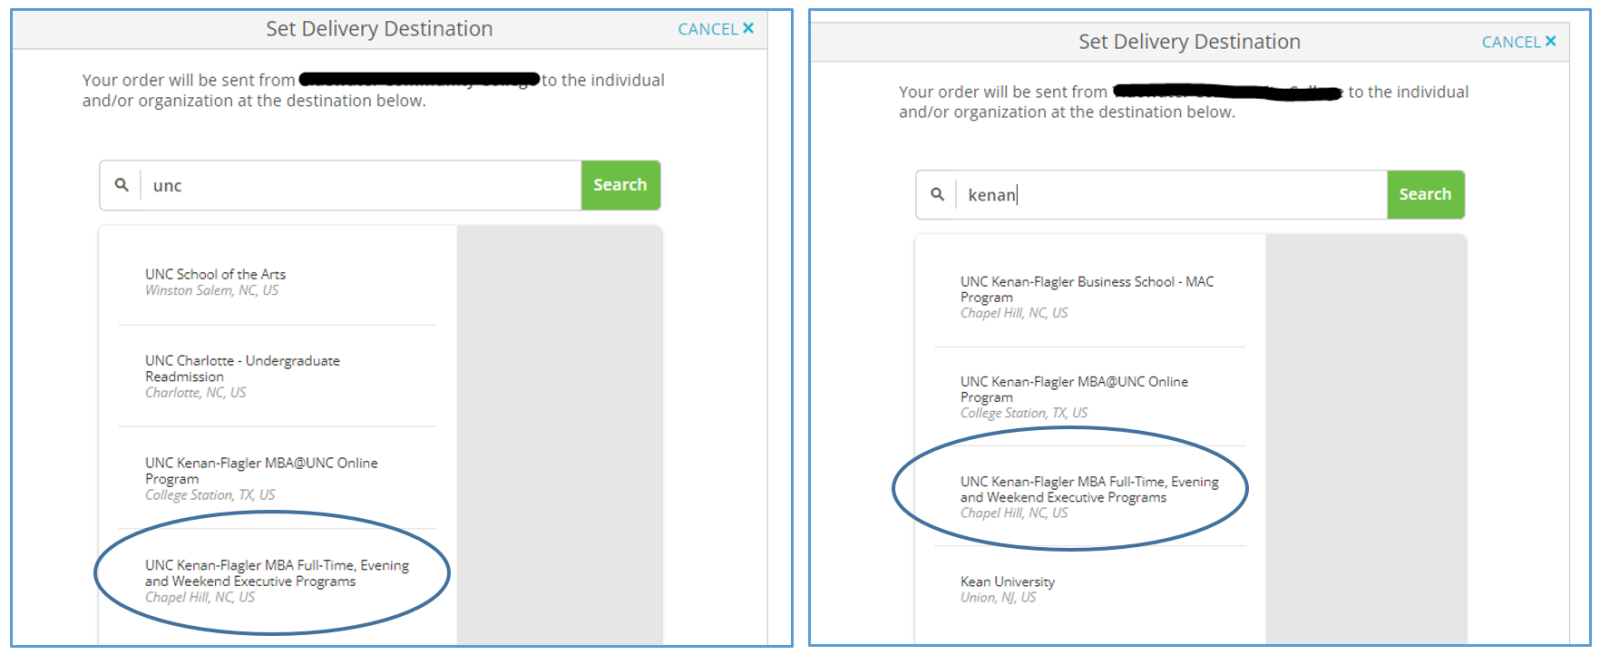Click the X icon in the 'kenan' search dialog
Viewport: 1600px width, 655px height.
pos(1550,41)
